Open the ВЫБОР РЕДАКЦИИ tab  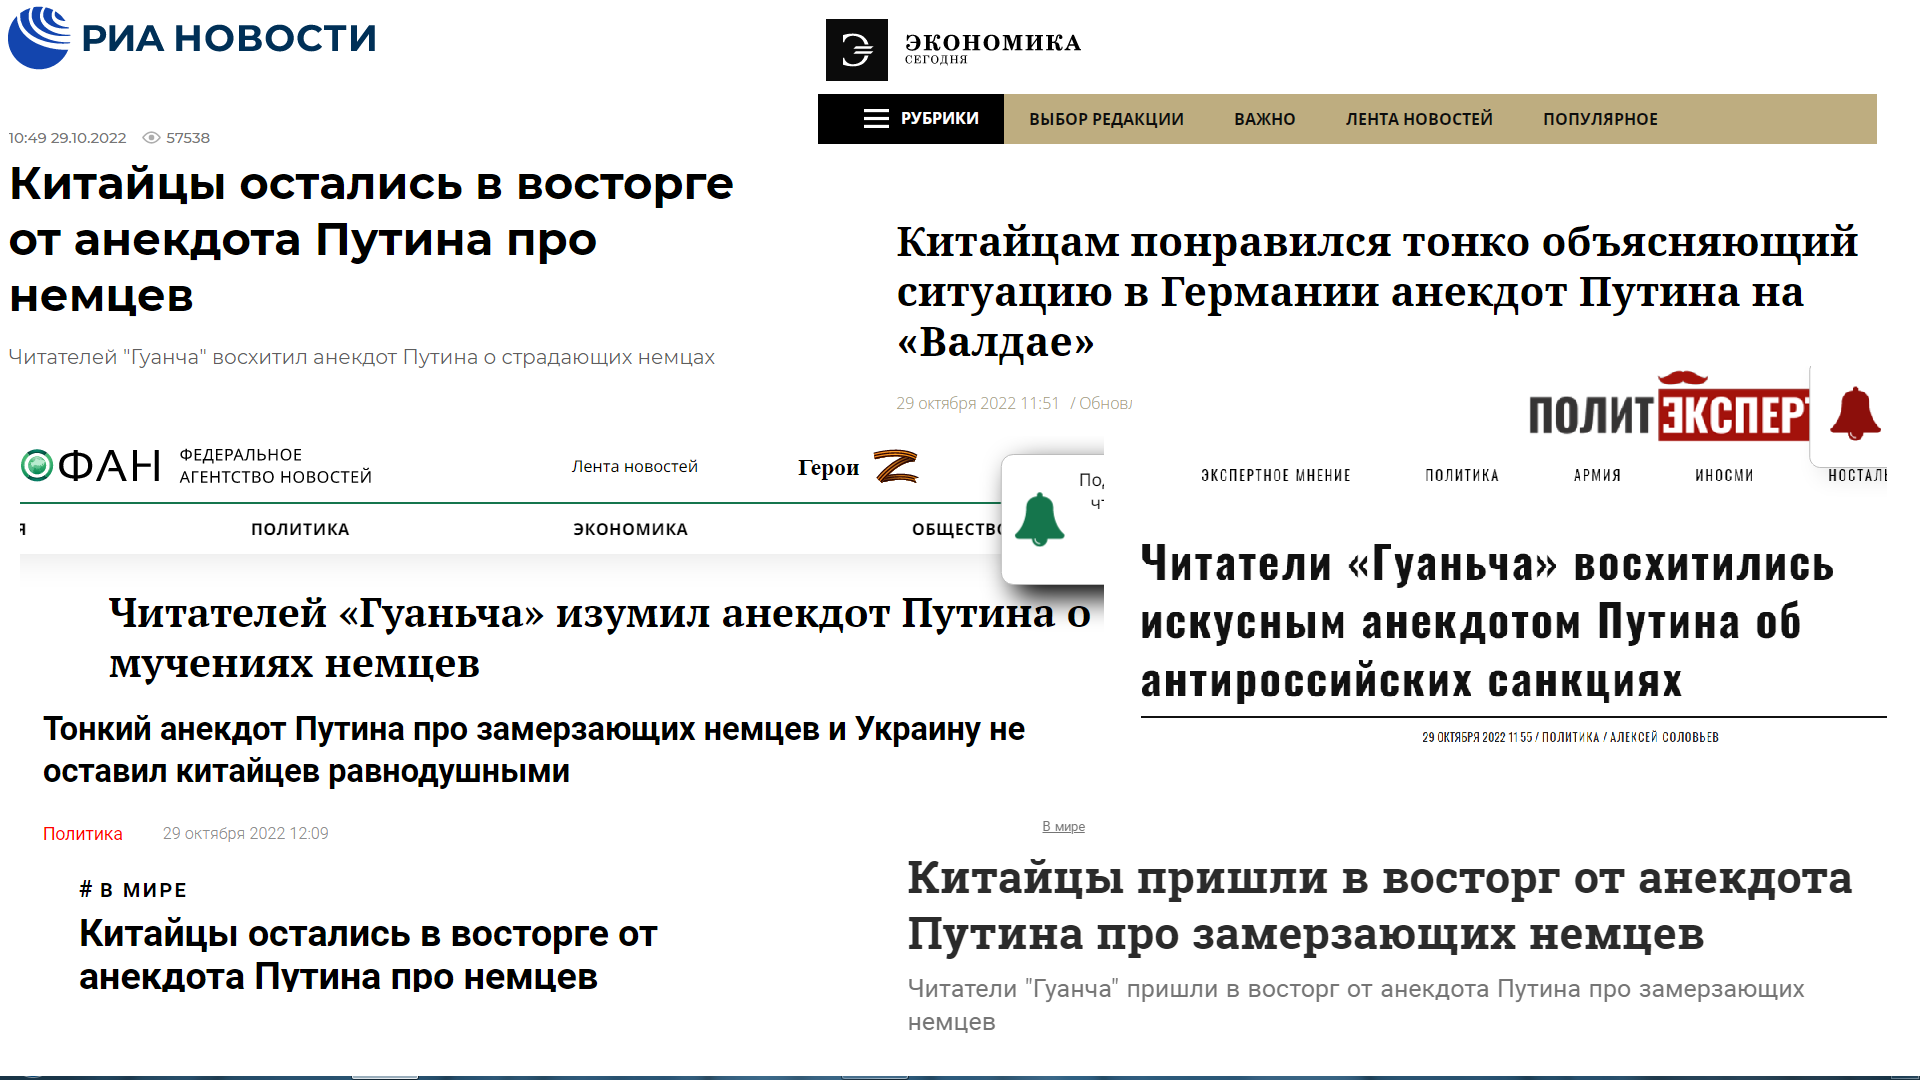pyautogui.click(x=1106, y=119)
